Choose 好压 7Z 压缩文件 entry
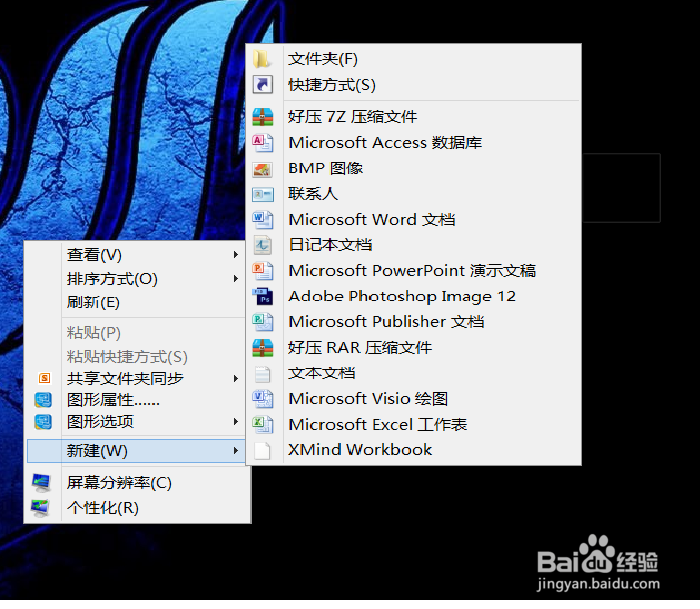This screenshot has height=609, width=700. click(414, 117)
